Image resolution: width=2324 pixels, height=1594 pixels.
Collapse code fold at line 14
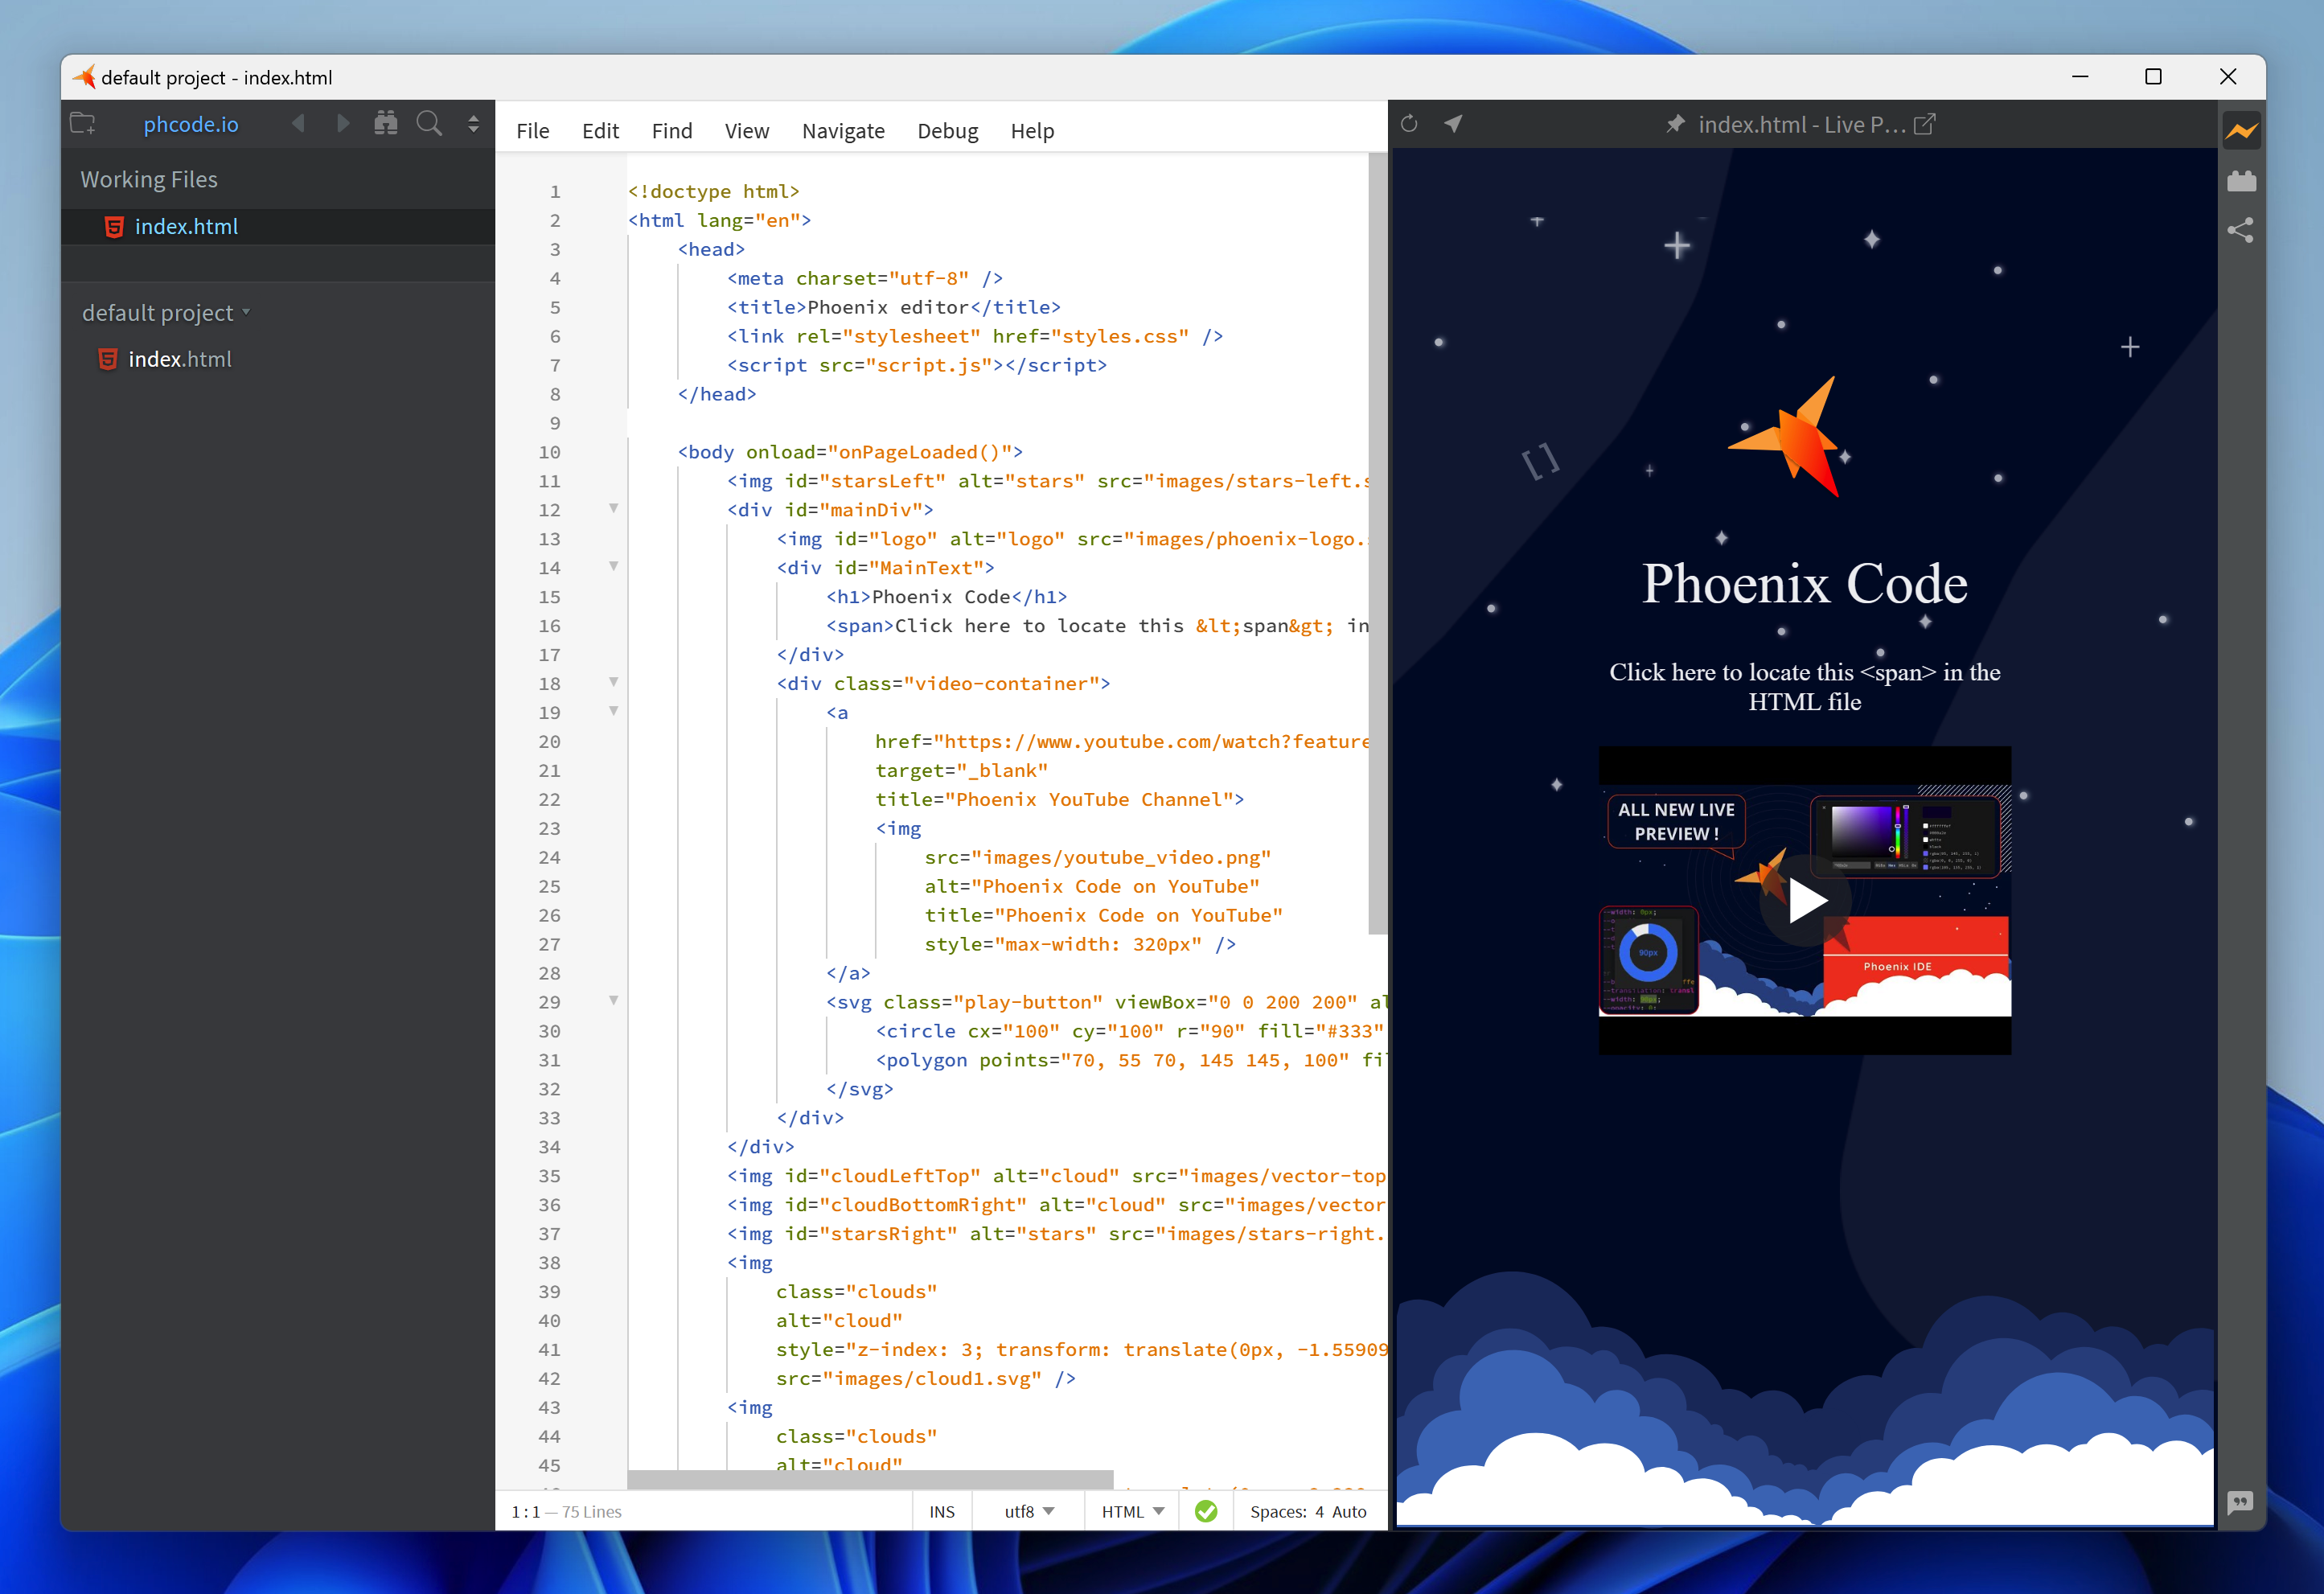coord(614,567)
